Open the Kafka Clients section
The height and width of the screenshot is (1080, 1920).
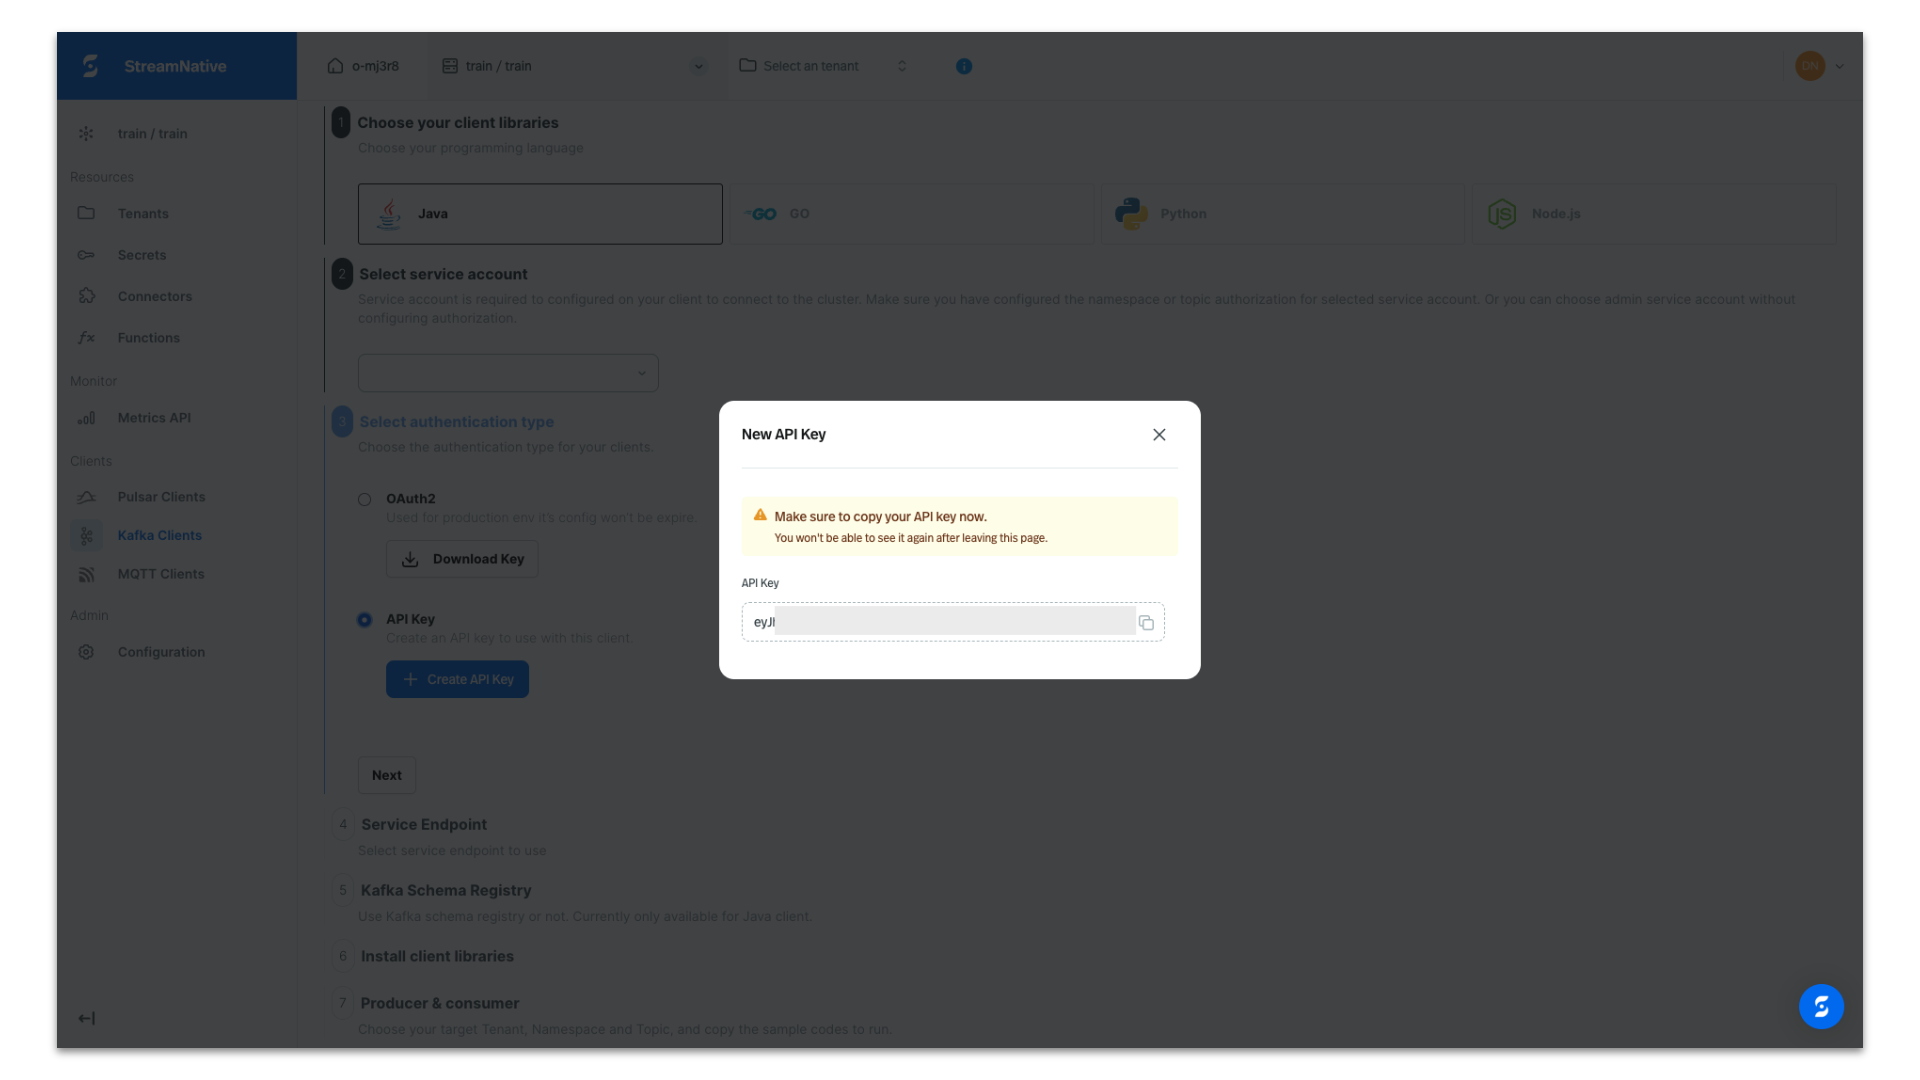159,535
